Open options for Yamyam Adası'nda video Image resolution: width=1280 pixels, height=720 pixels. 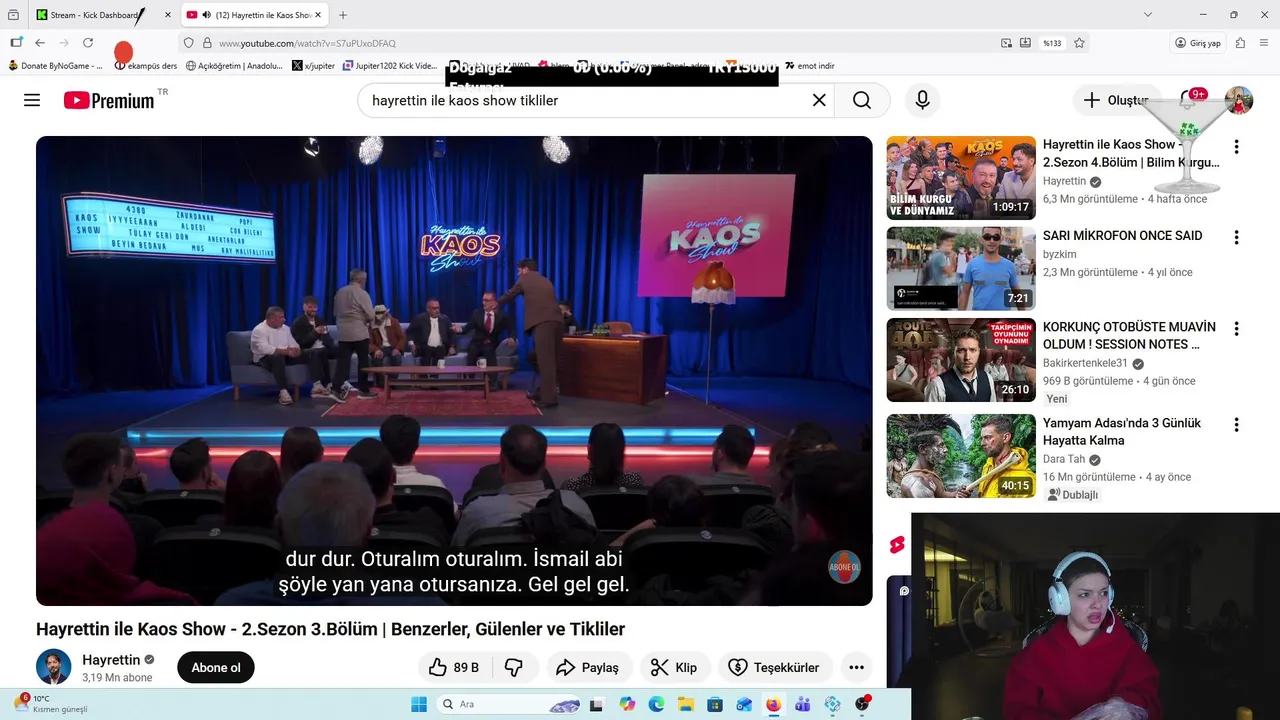1236,425
